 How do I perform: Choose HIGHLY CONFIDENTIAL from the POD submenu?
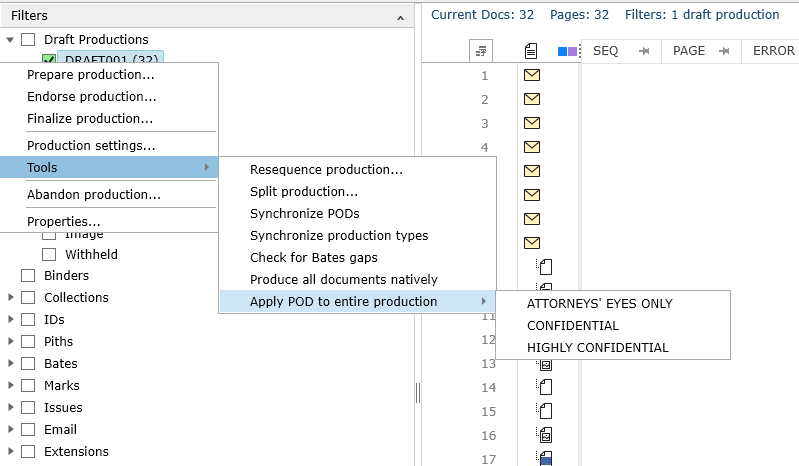click(597, 348)
